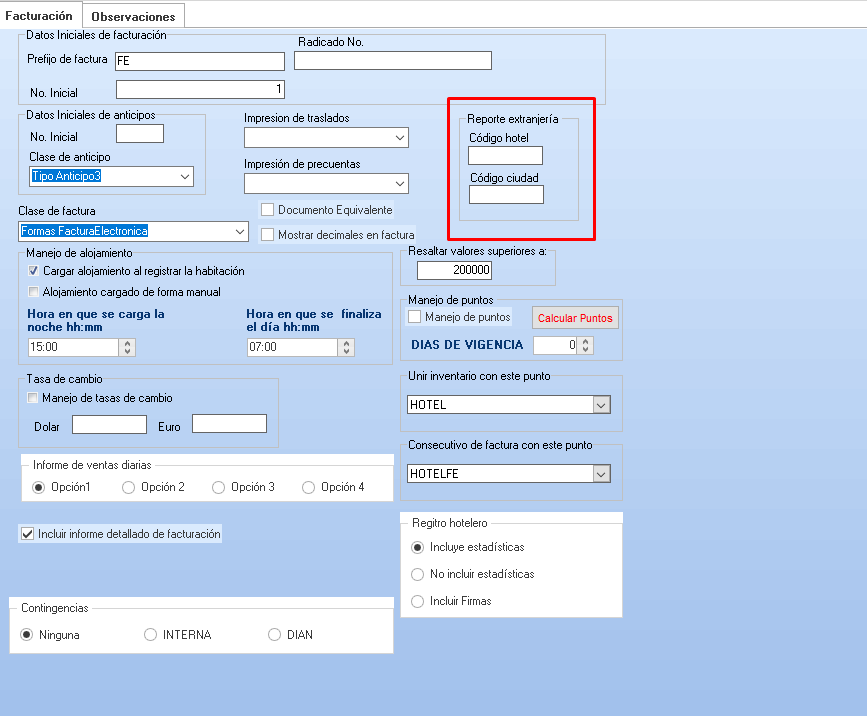
Task: Select Opción 3 for daily sales report
Action: pyautogui.click(x=218, y=487)
